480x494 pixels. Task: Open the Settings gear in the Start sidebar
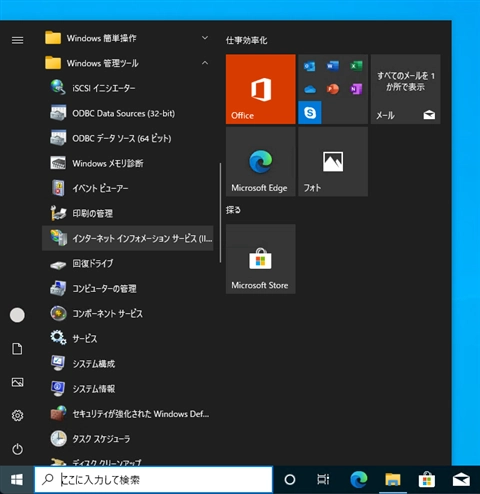(x=17, y=415)
